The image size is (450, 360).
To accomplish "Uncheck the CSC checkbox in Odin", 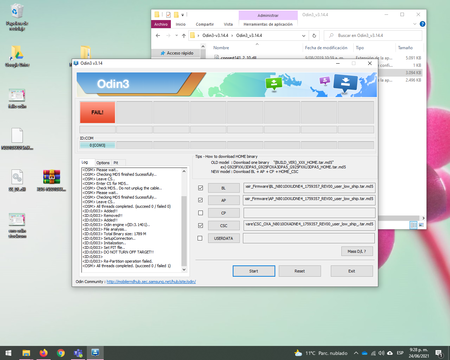I will (x=200, y=225).
